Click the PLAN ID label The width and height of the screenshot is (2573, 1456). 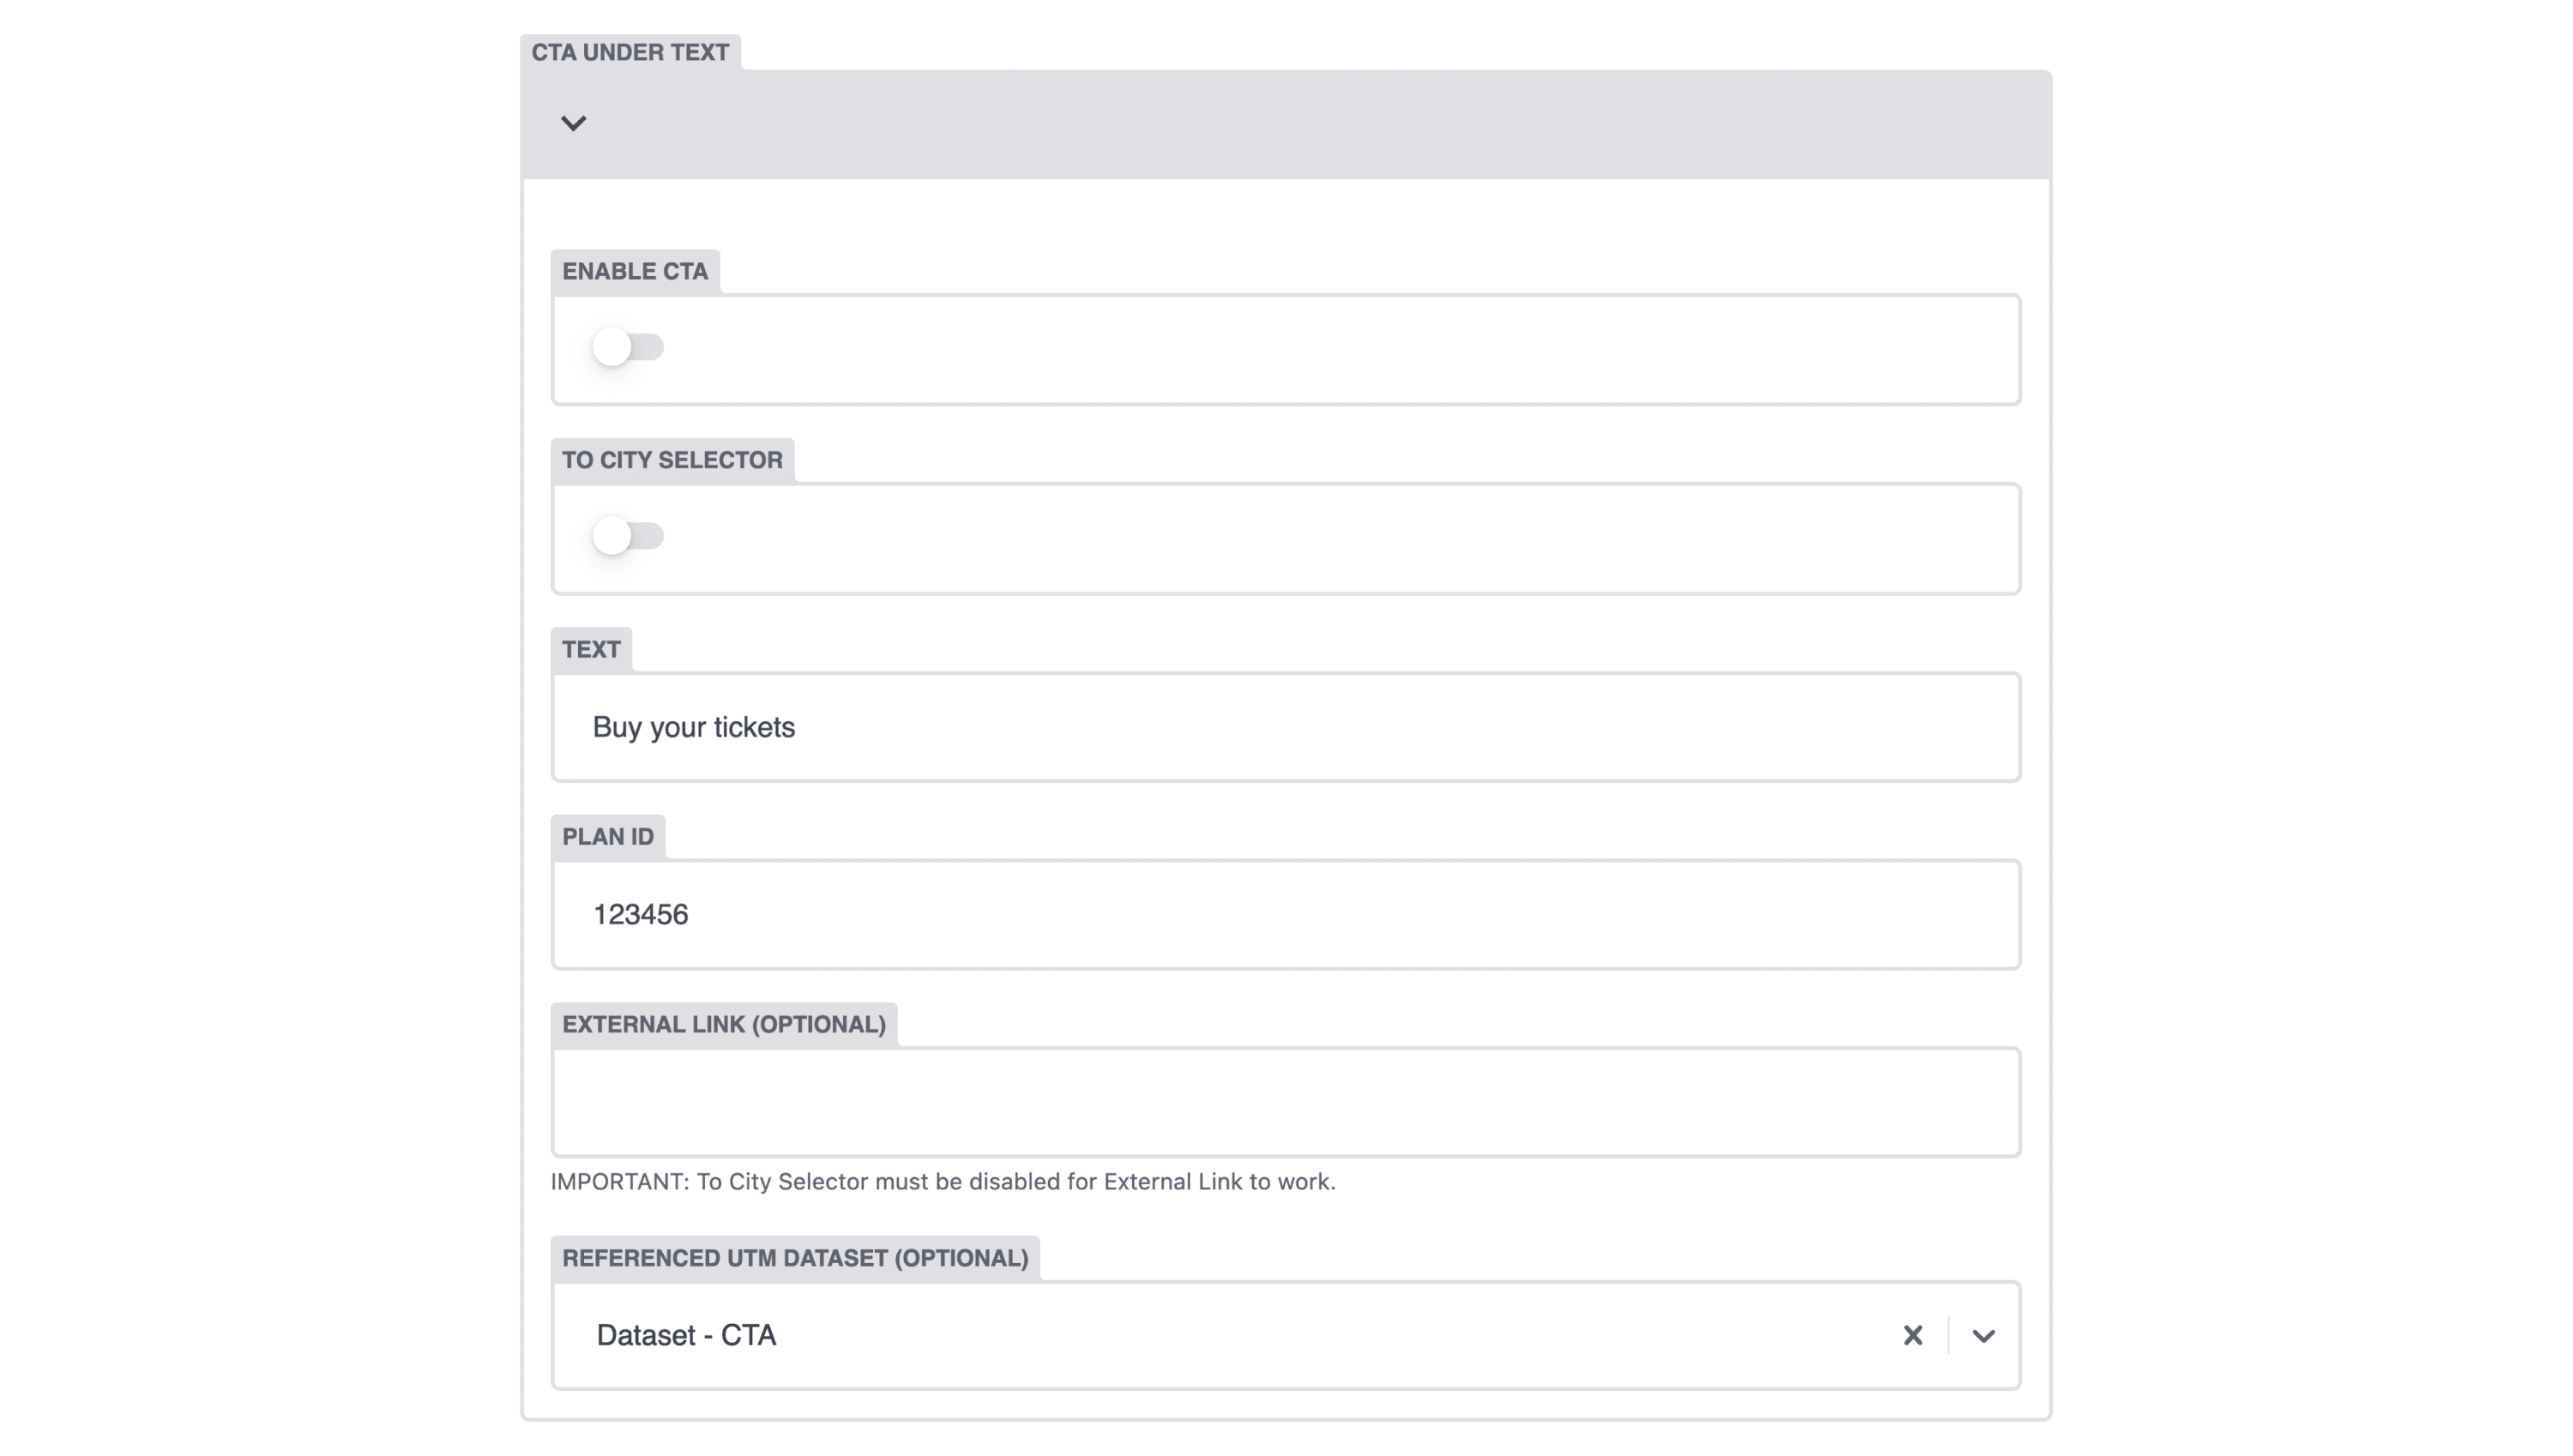pyautogui.click(x=608, y=837)
